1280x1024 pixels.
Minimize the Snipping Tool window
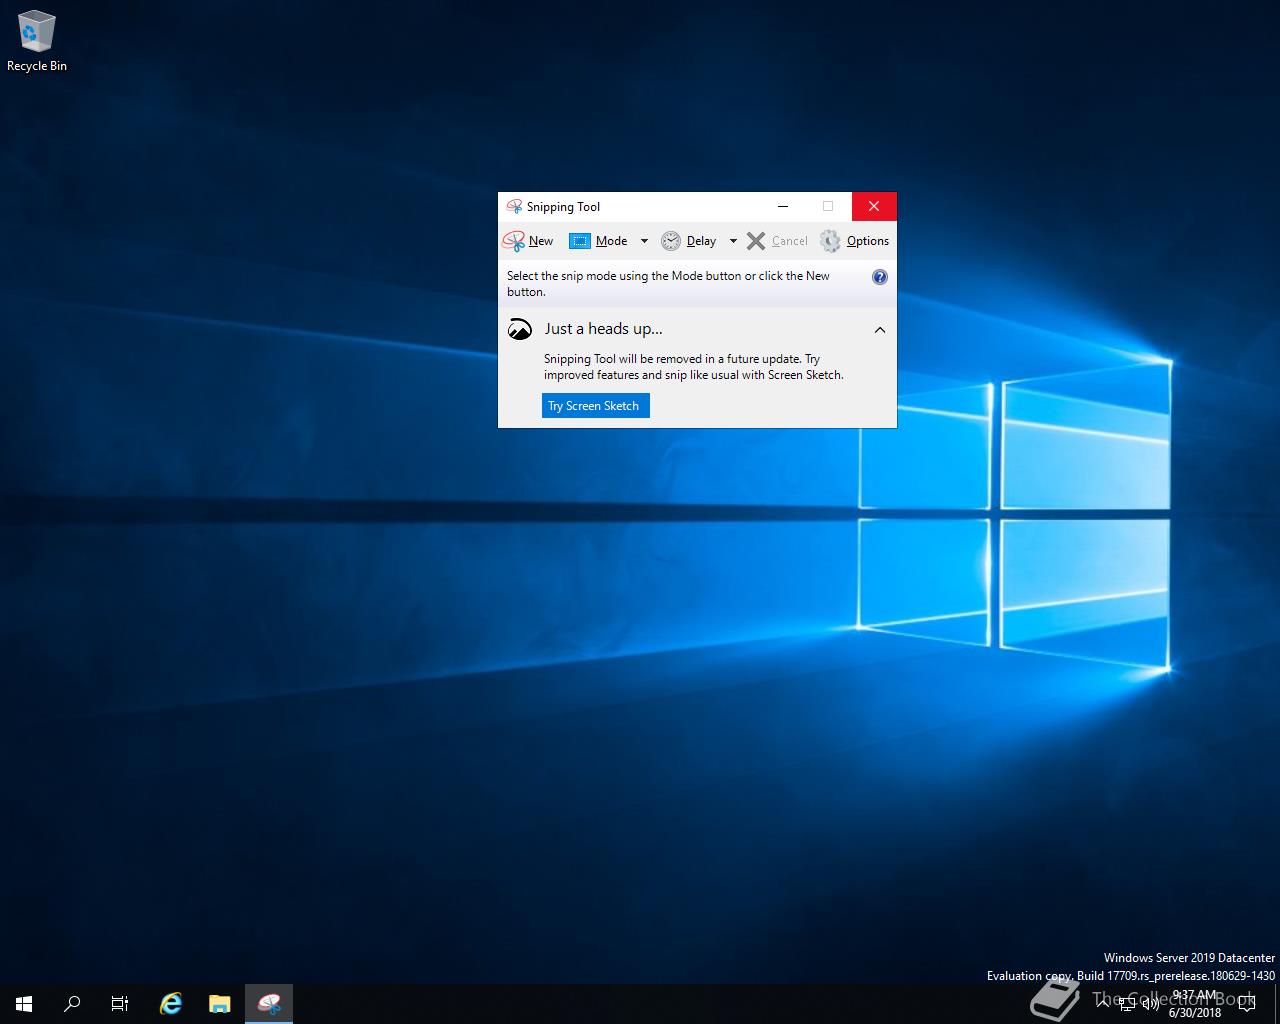point(783,207)
